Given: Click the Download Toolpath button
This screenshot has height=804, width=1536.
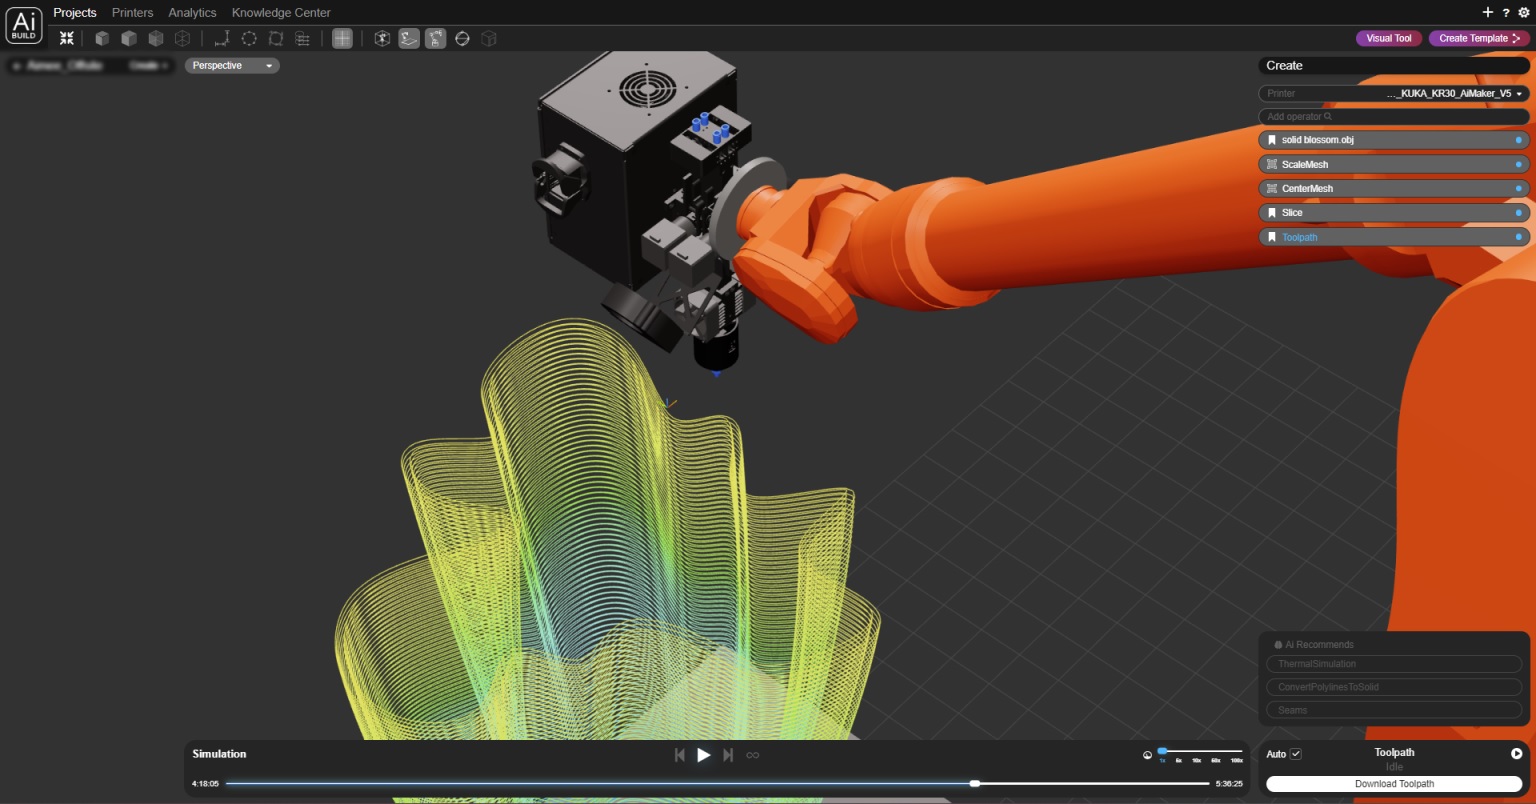Looking at the screenshot, I should click(1394, 784).
